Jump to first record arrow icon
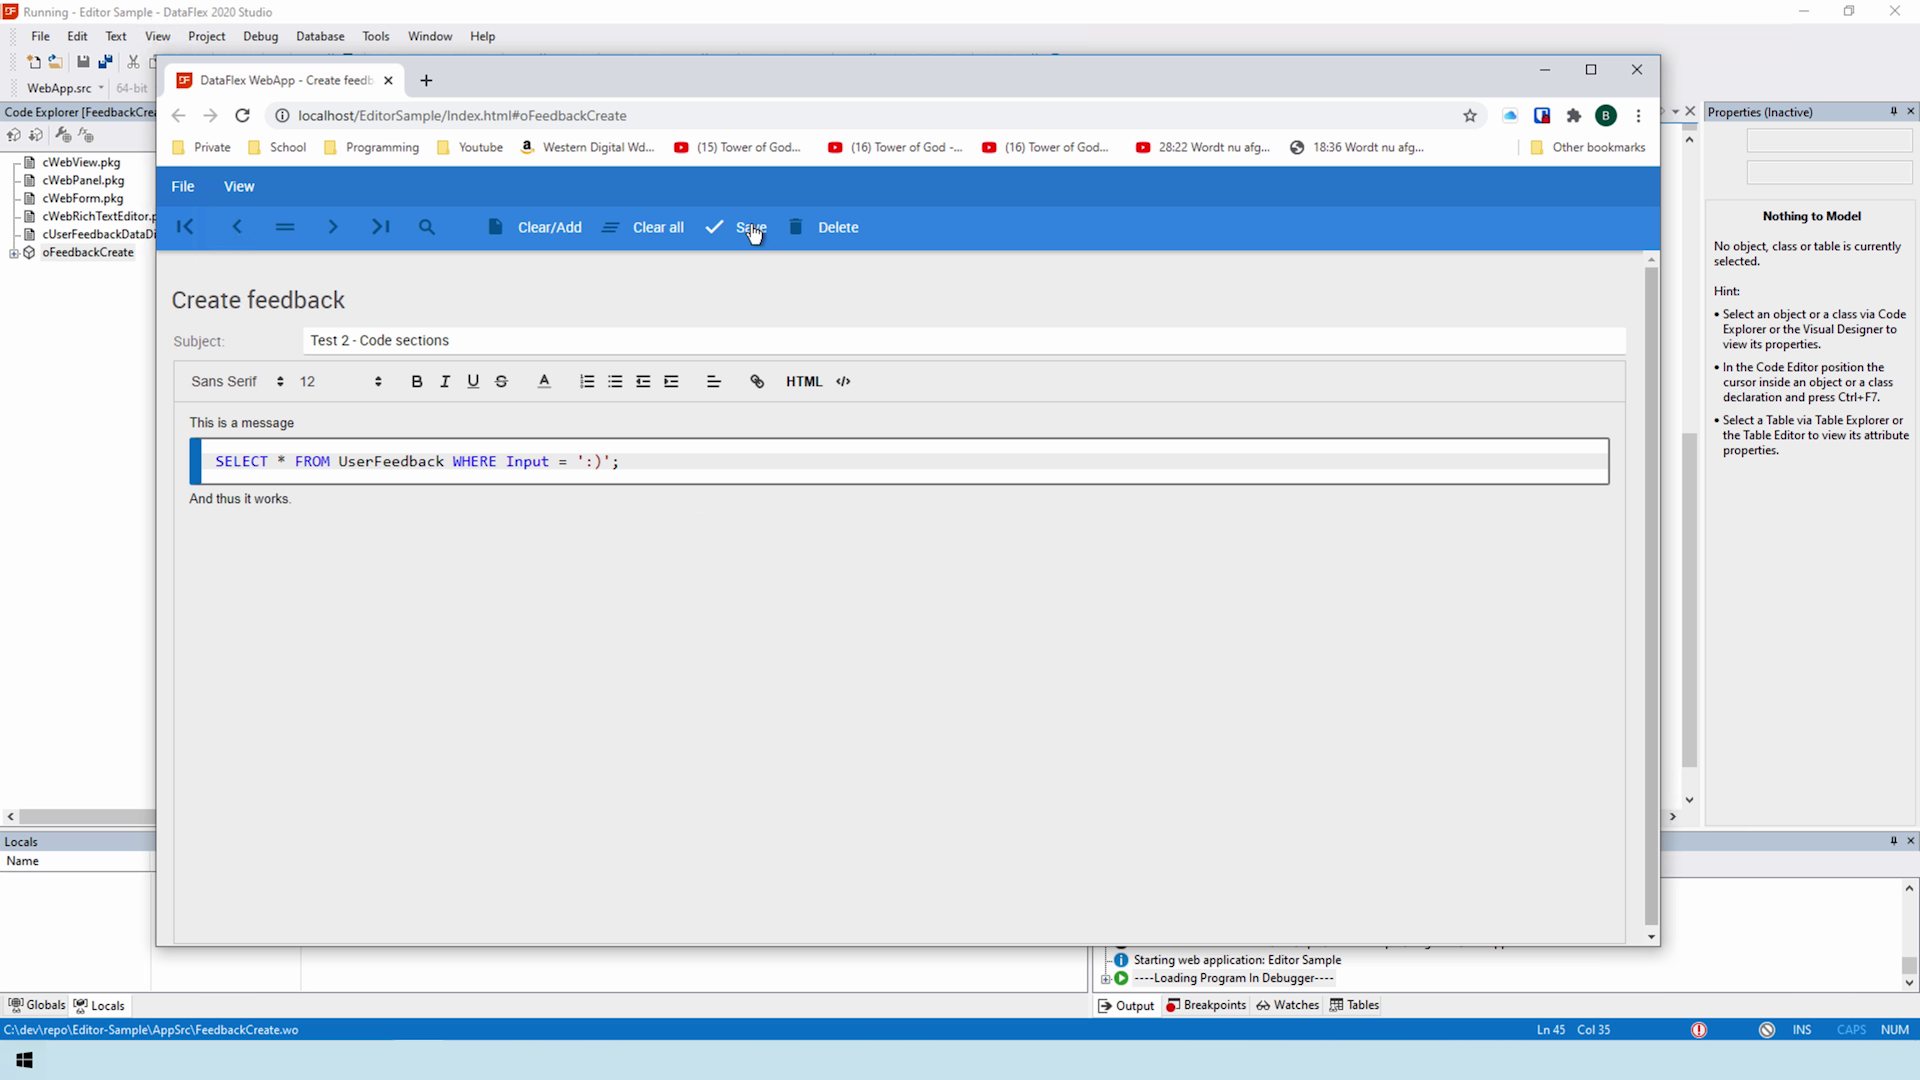This screenshot has width=1920, height=1080. click(185, 227)
